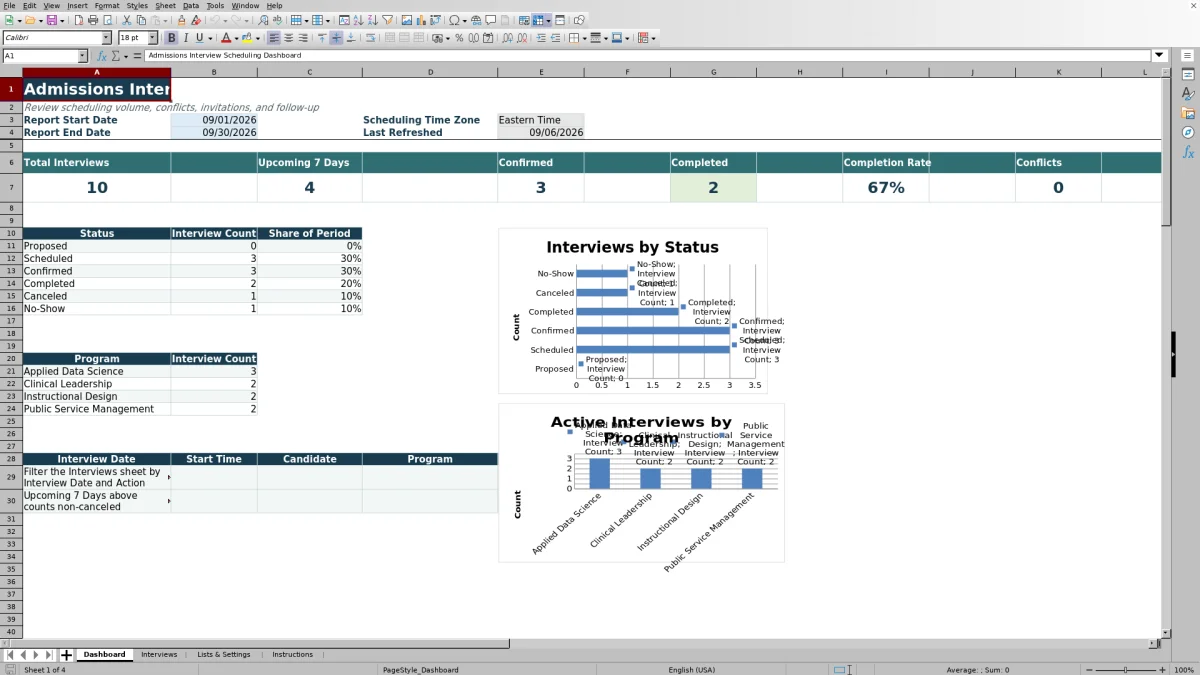1200x675 pixels.
Task: Set Align Right for cell
Action: [x=303, y=38]
